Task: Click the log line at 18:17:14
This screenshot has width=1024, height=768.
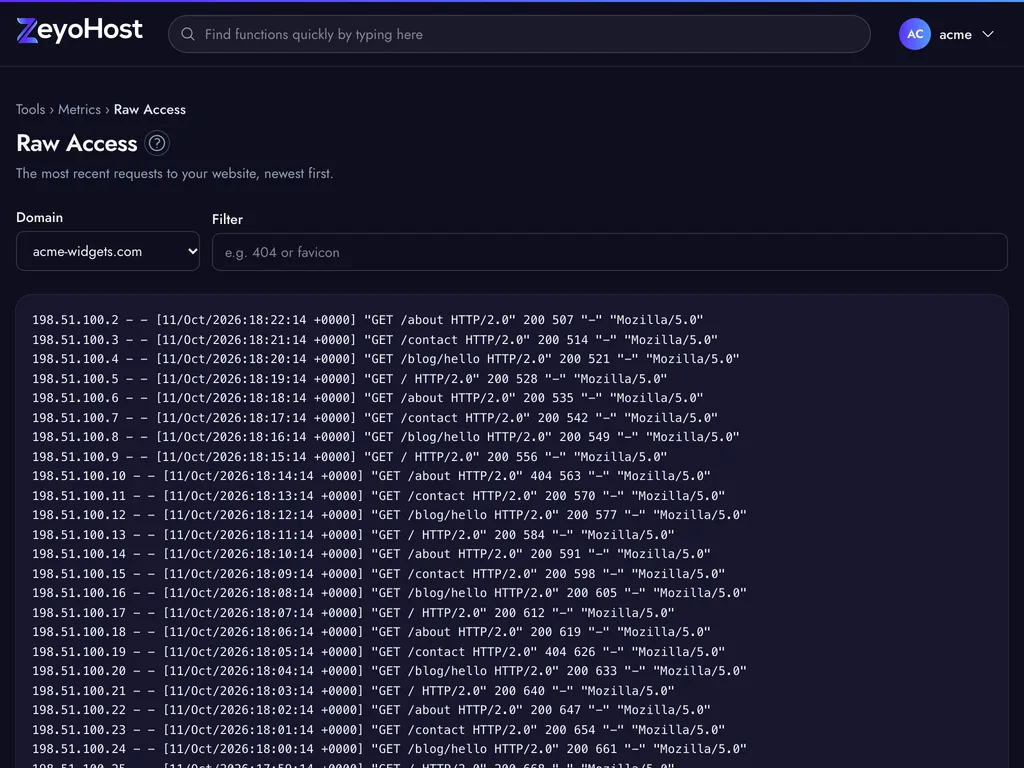Action: [x=375, y=417]
